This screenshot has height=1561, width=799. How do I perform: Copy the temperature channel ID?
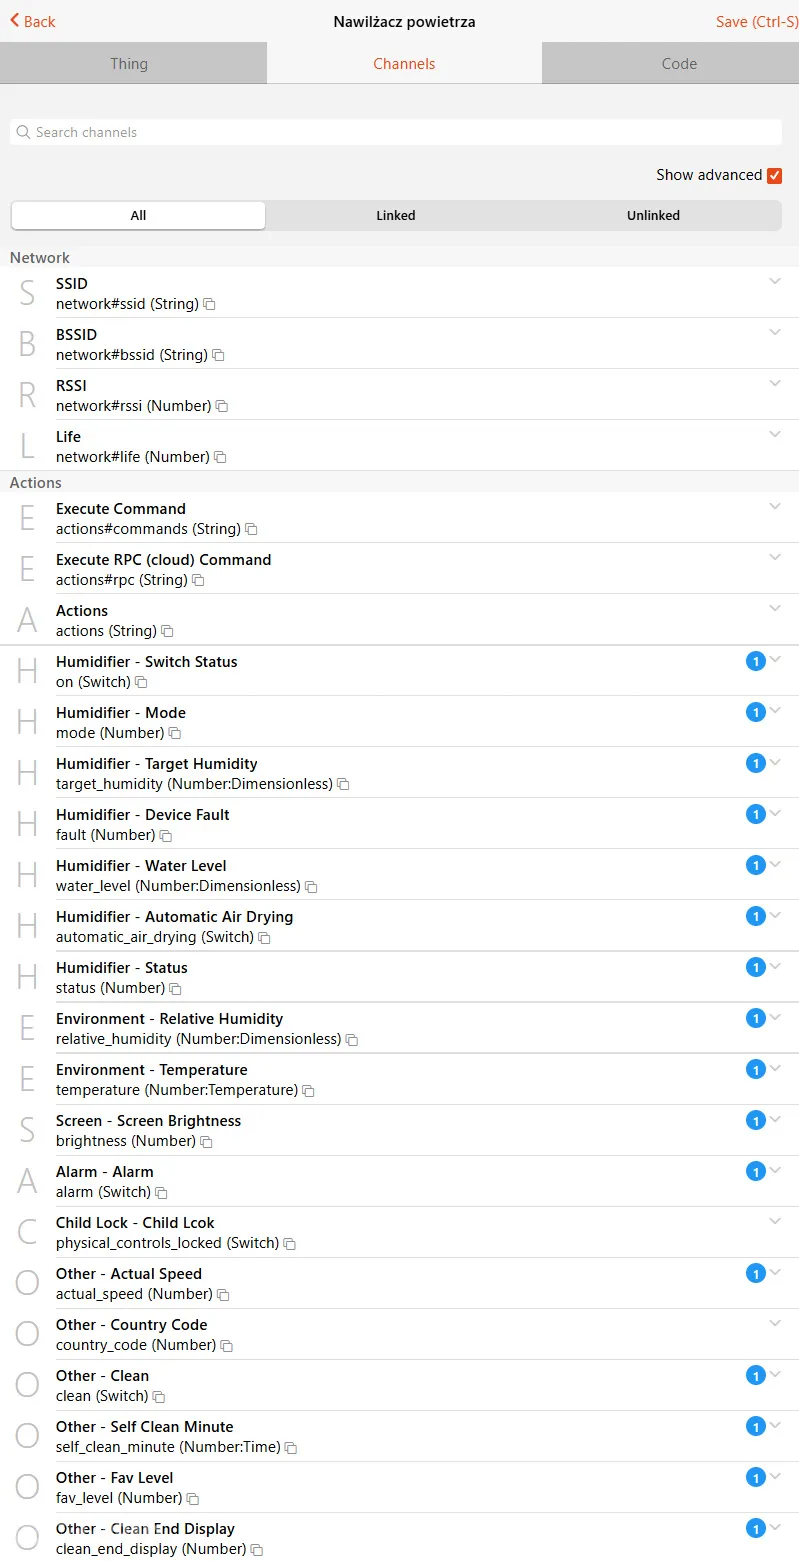309,1090
